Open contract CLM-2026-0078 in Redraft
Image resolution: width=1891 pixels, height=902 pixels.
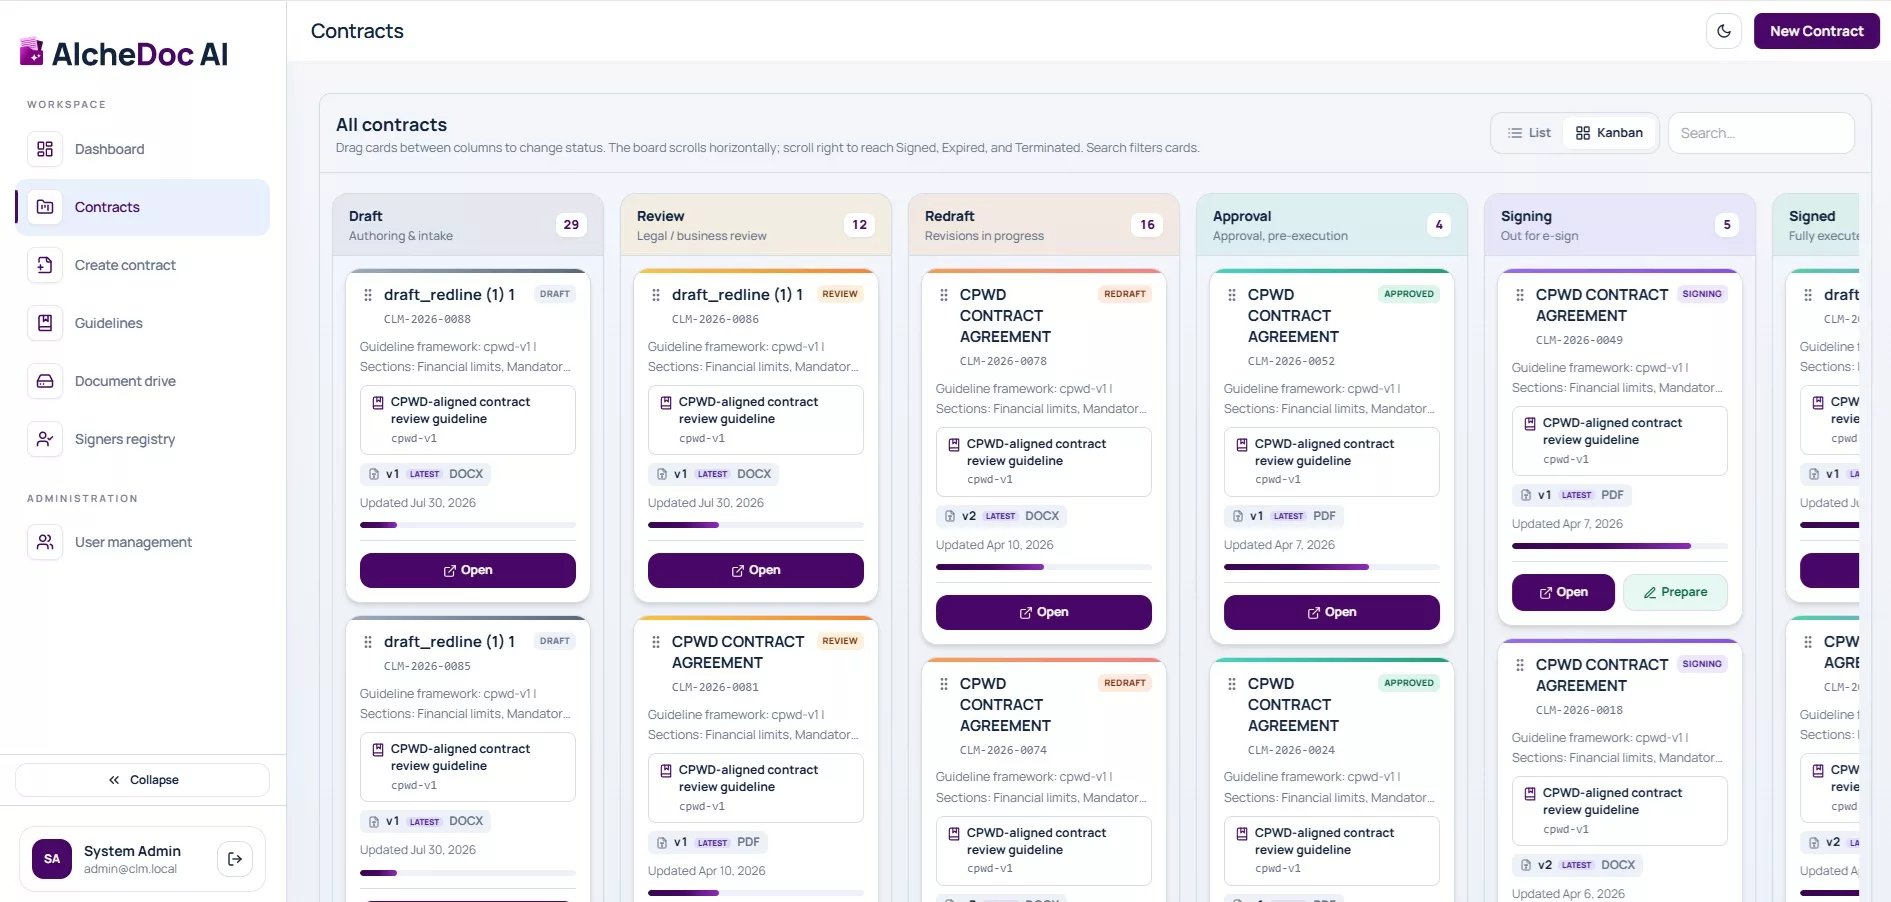[x=1044, y=612]
